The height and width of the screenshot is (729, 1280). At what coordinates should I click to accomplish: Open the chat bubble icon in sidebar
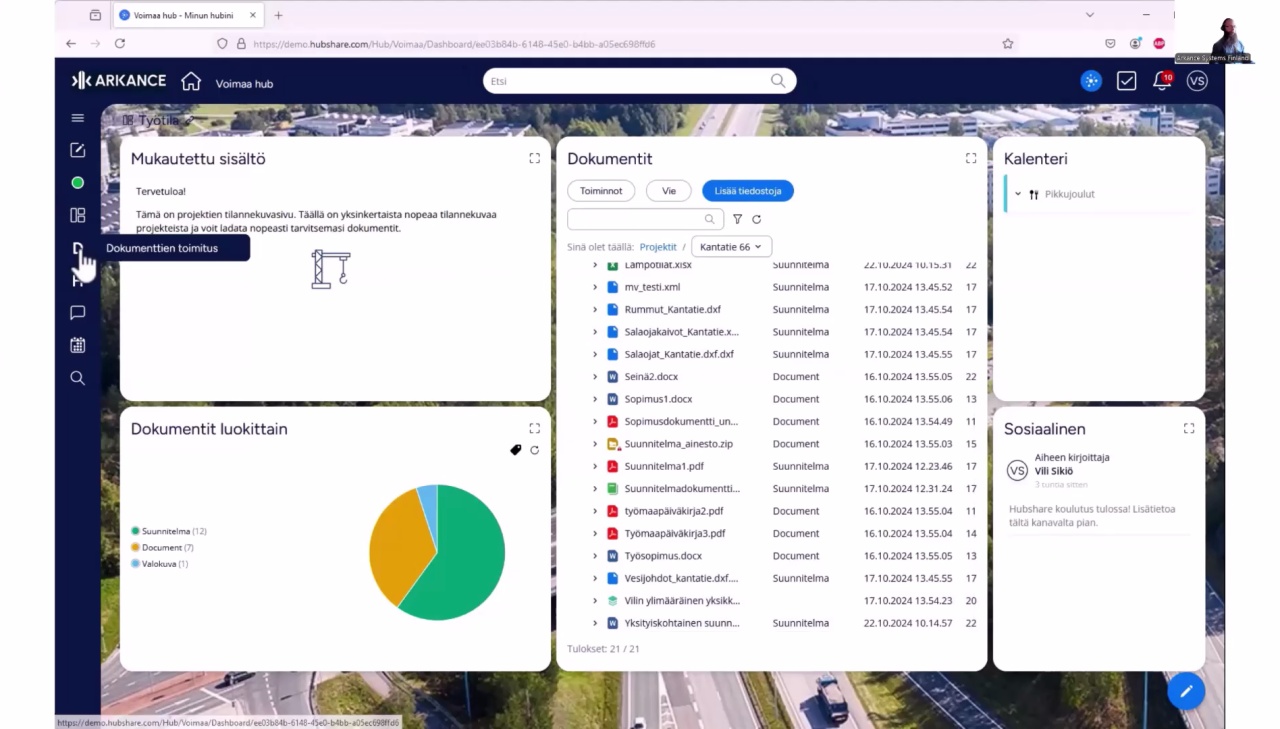(77, 313)
